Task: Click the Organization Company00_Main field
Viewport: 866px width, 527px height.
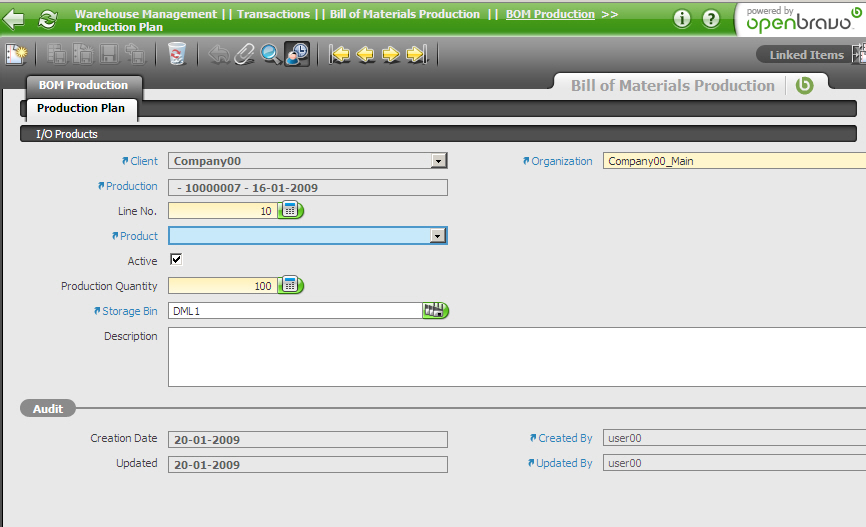Action: point(735,161)
